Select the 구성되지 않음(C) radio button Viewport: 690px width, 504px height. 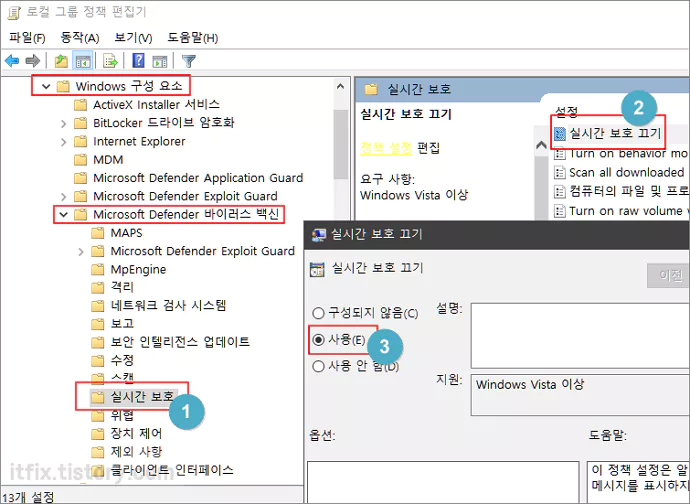[x=318, y=313]
